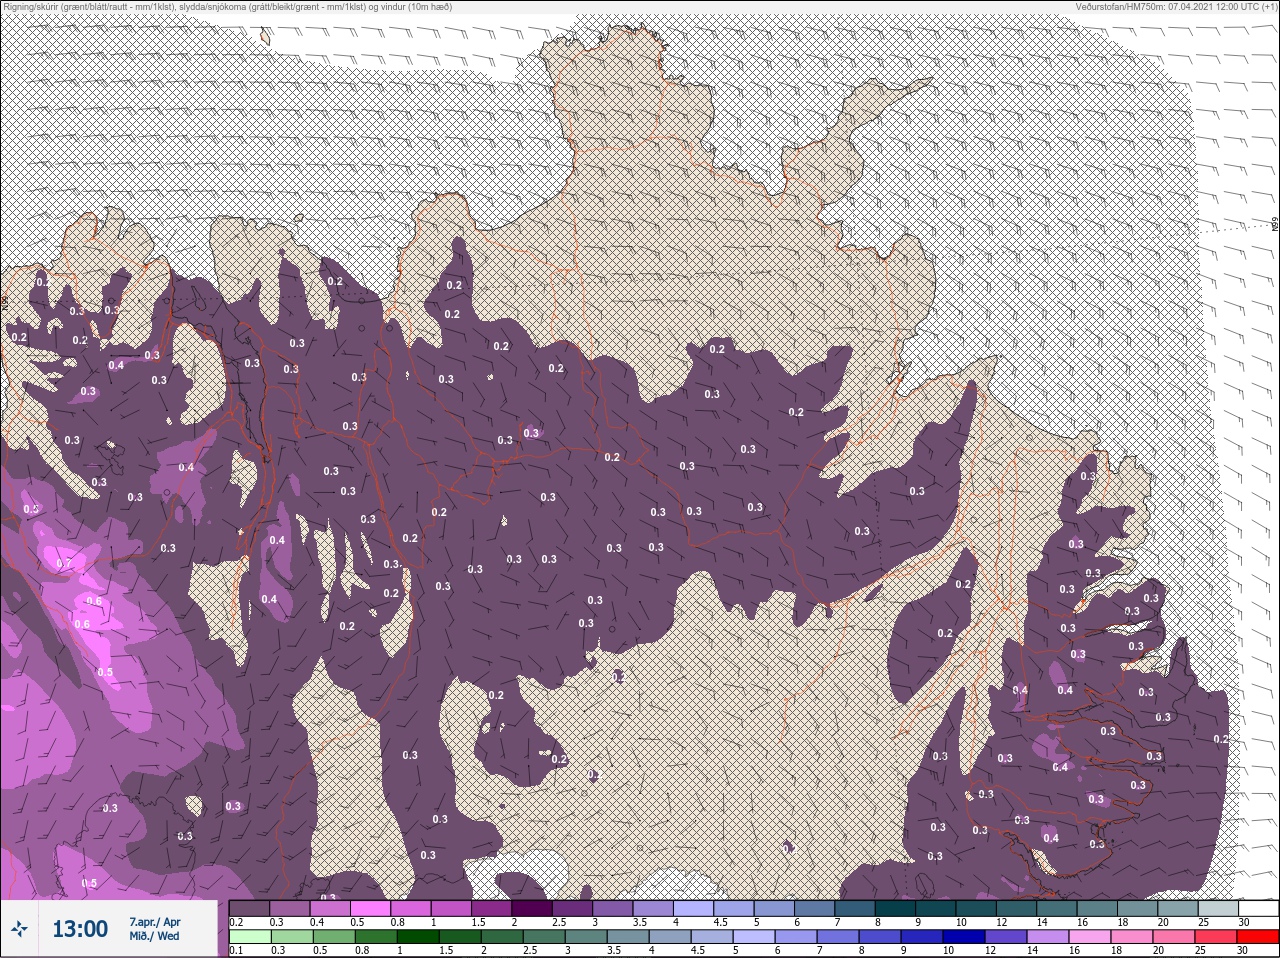Click the light blue 5 swatch in rain legend
Image resolution: width=1280 pixels, height=958 pixels.
click(753, 937)
